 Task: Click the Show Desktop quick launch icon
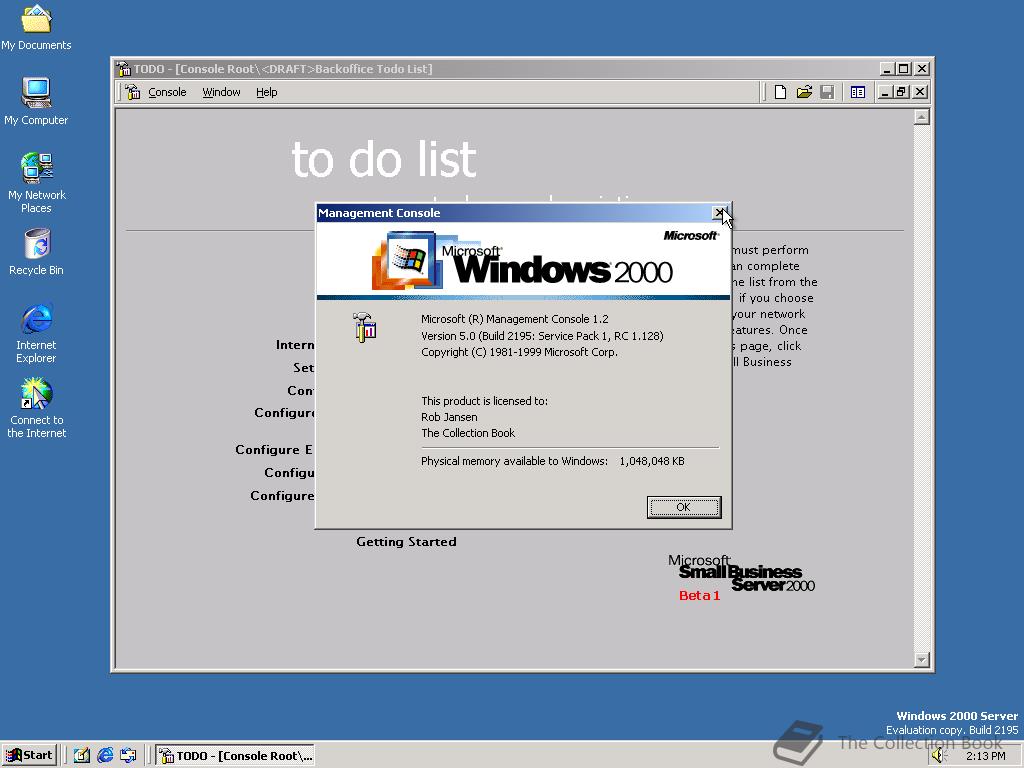[82, 756]
